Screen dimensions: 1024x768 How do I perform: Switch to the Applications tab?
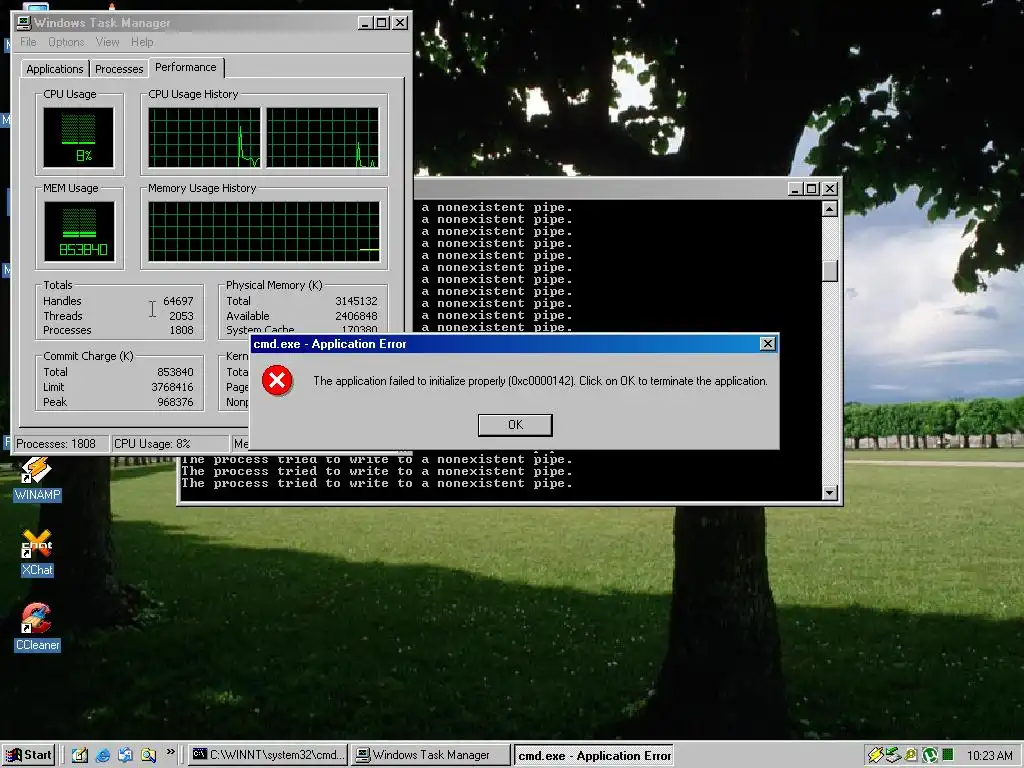point(55,69)
